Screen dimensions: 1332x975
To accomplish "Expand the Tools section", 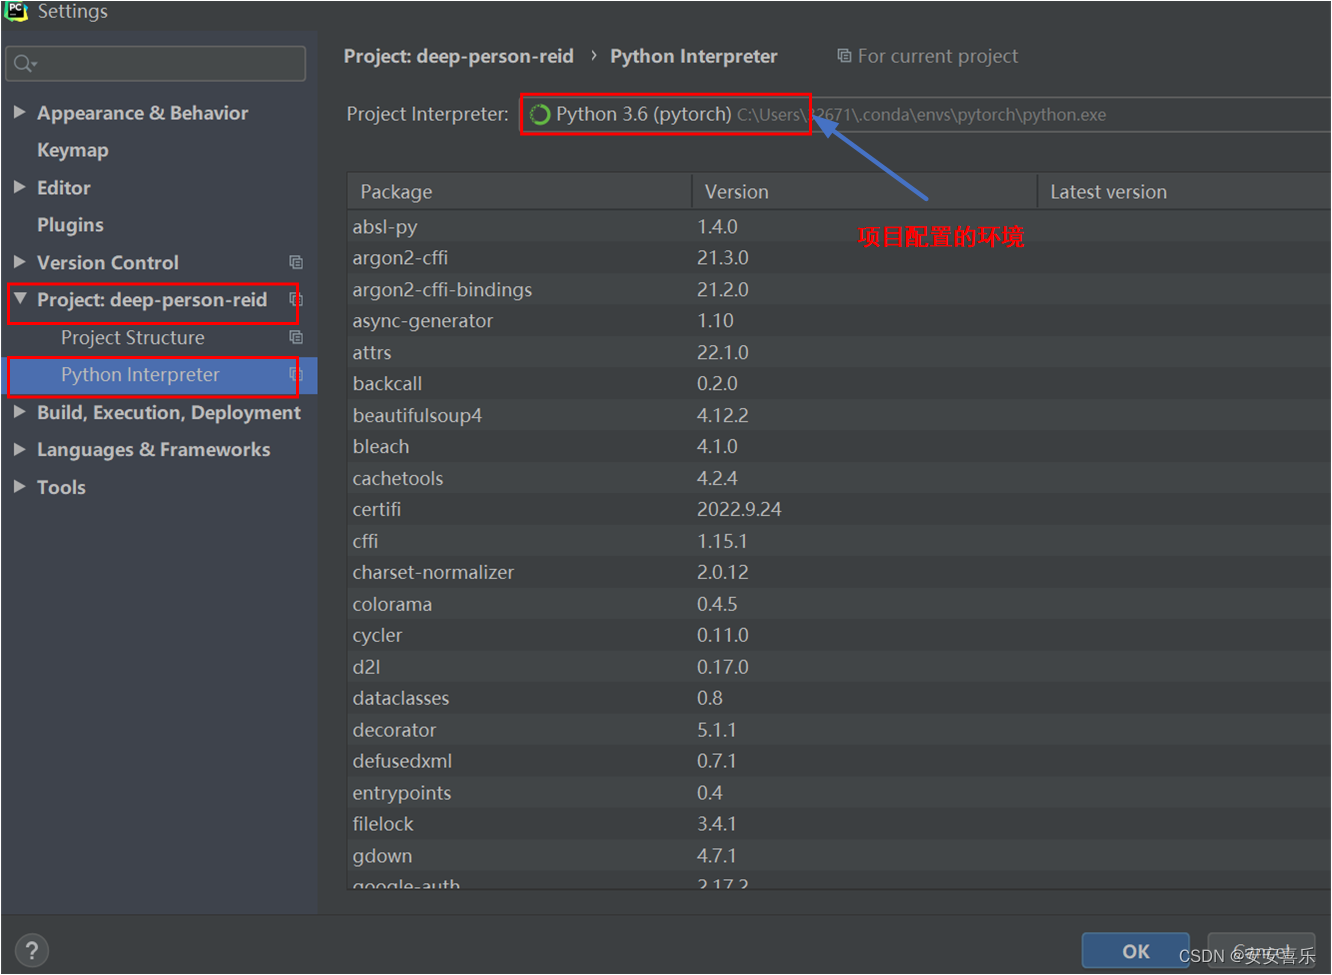I will coord(20,487).
